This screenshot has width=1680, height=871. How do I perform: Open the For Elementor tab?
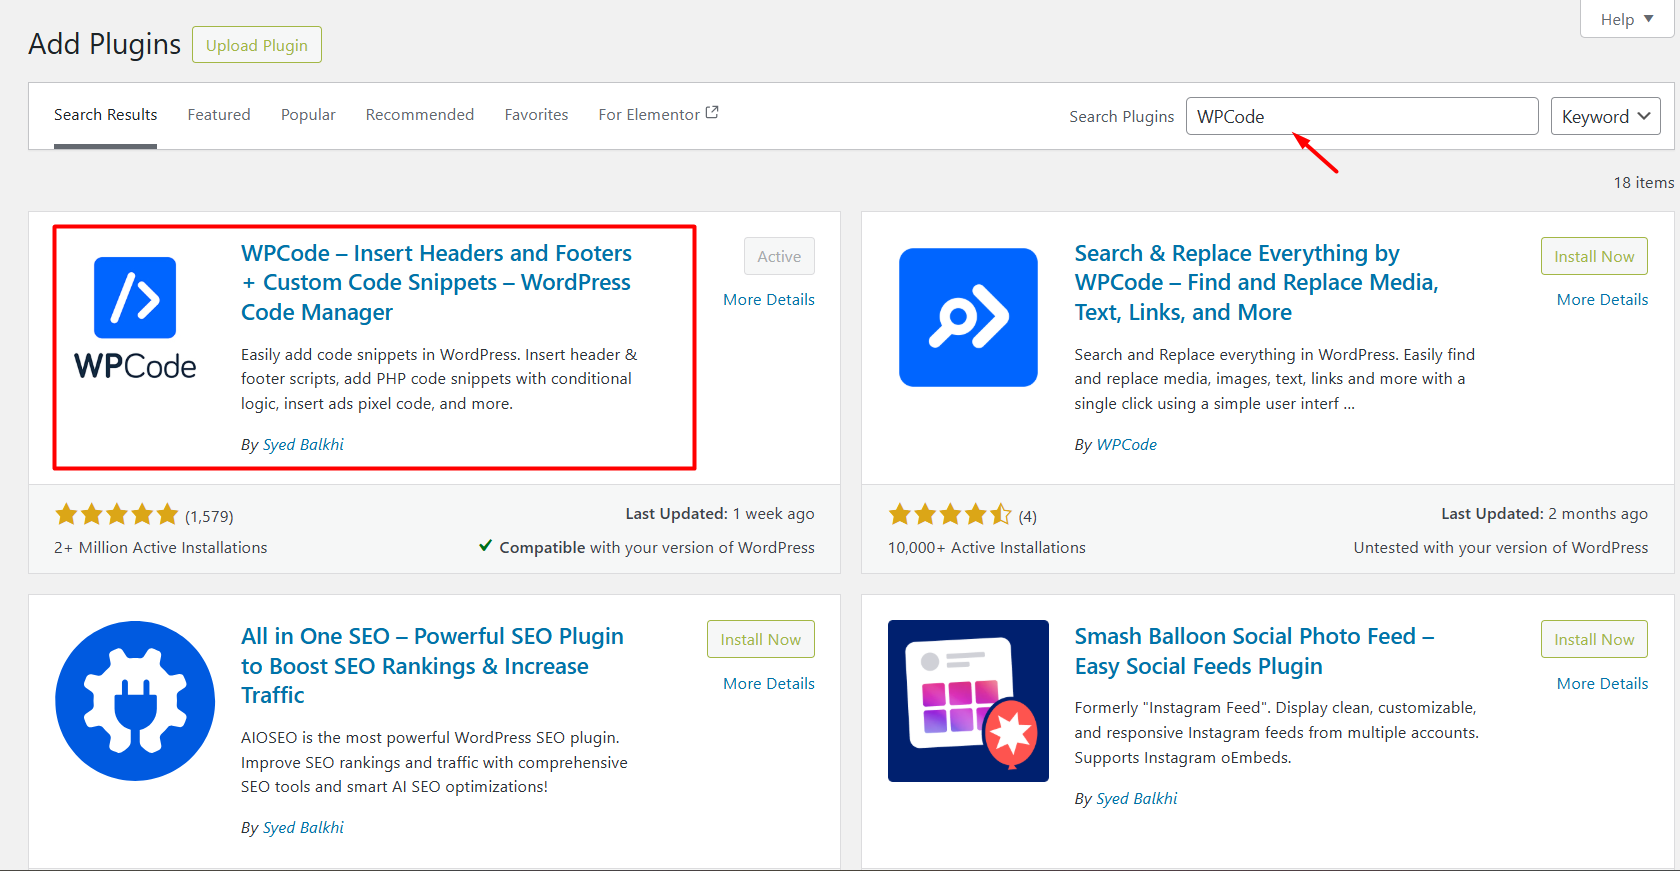pos(658,115)
